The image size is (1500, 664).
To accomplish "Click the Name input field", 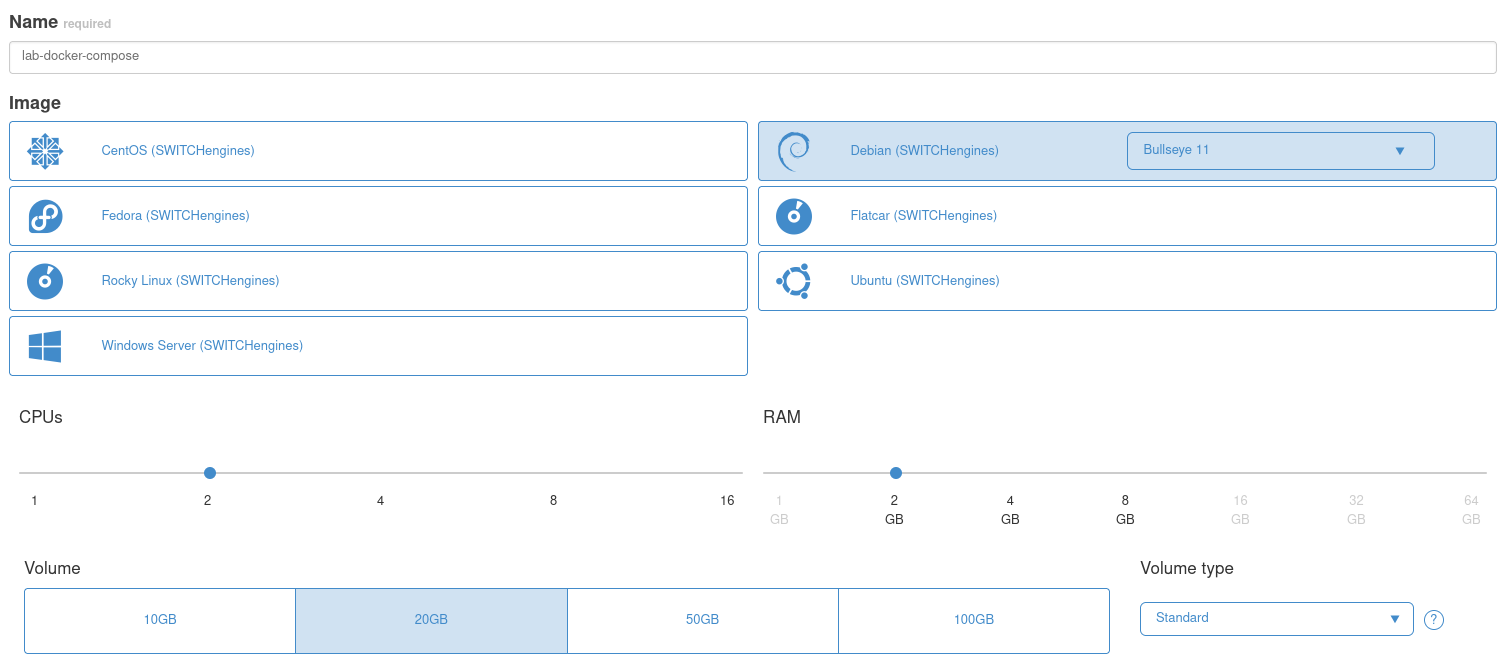I will 750,57.
